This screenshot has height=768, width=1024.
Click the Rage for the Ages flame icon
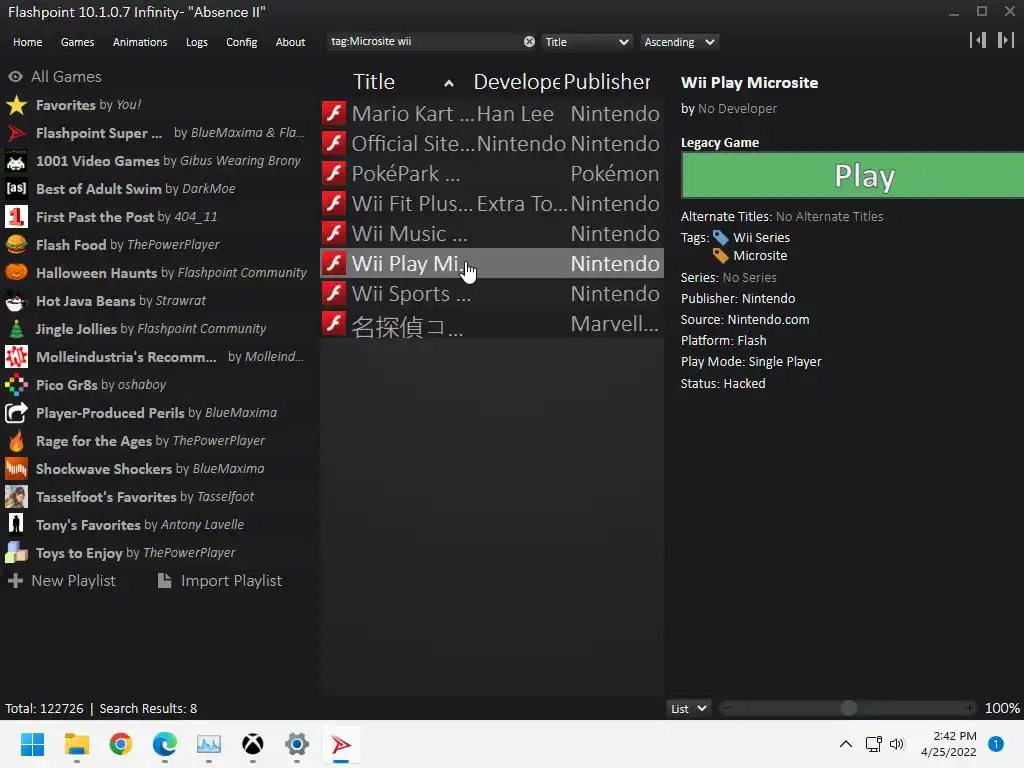tap(16, 441)
